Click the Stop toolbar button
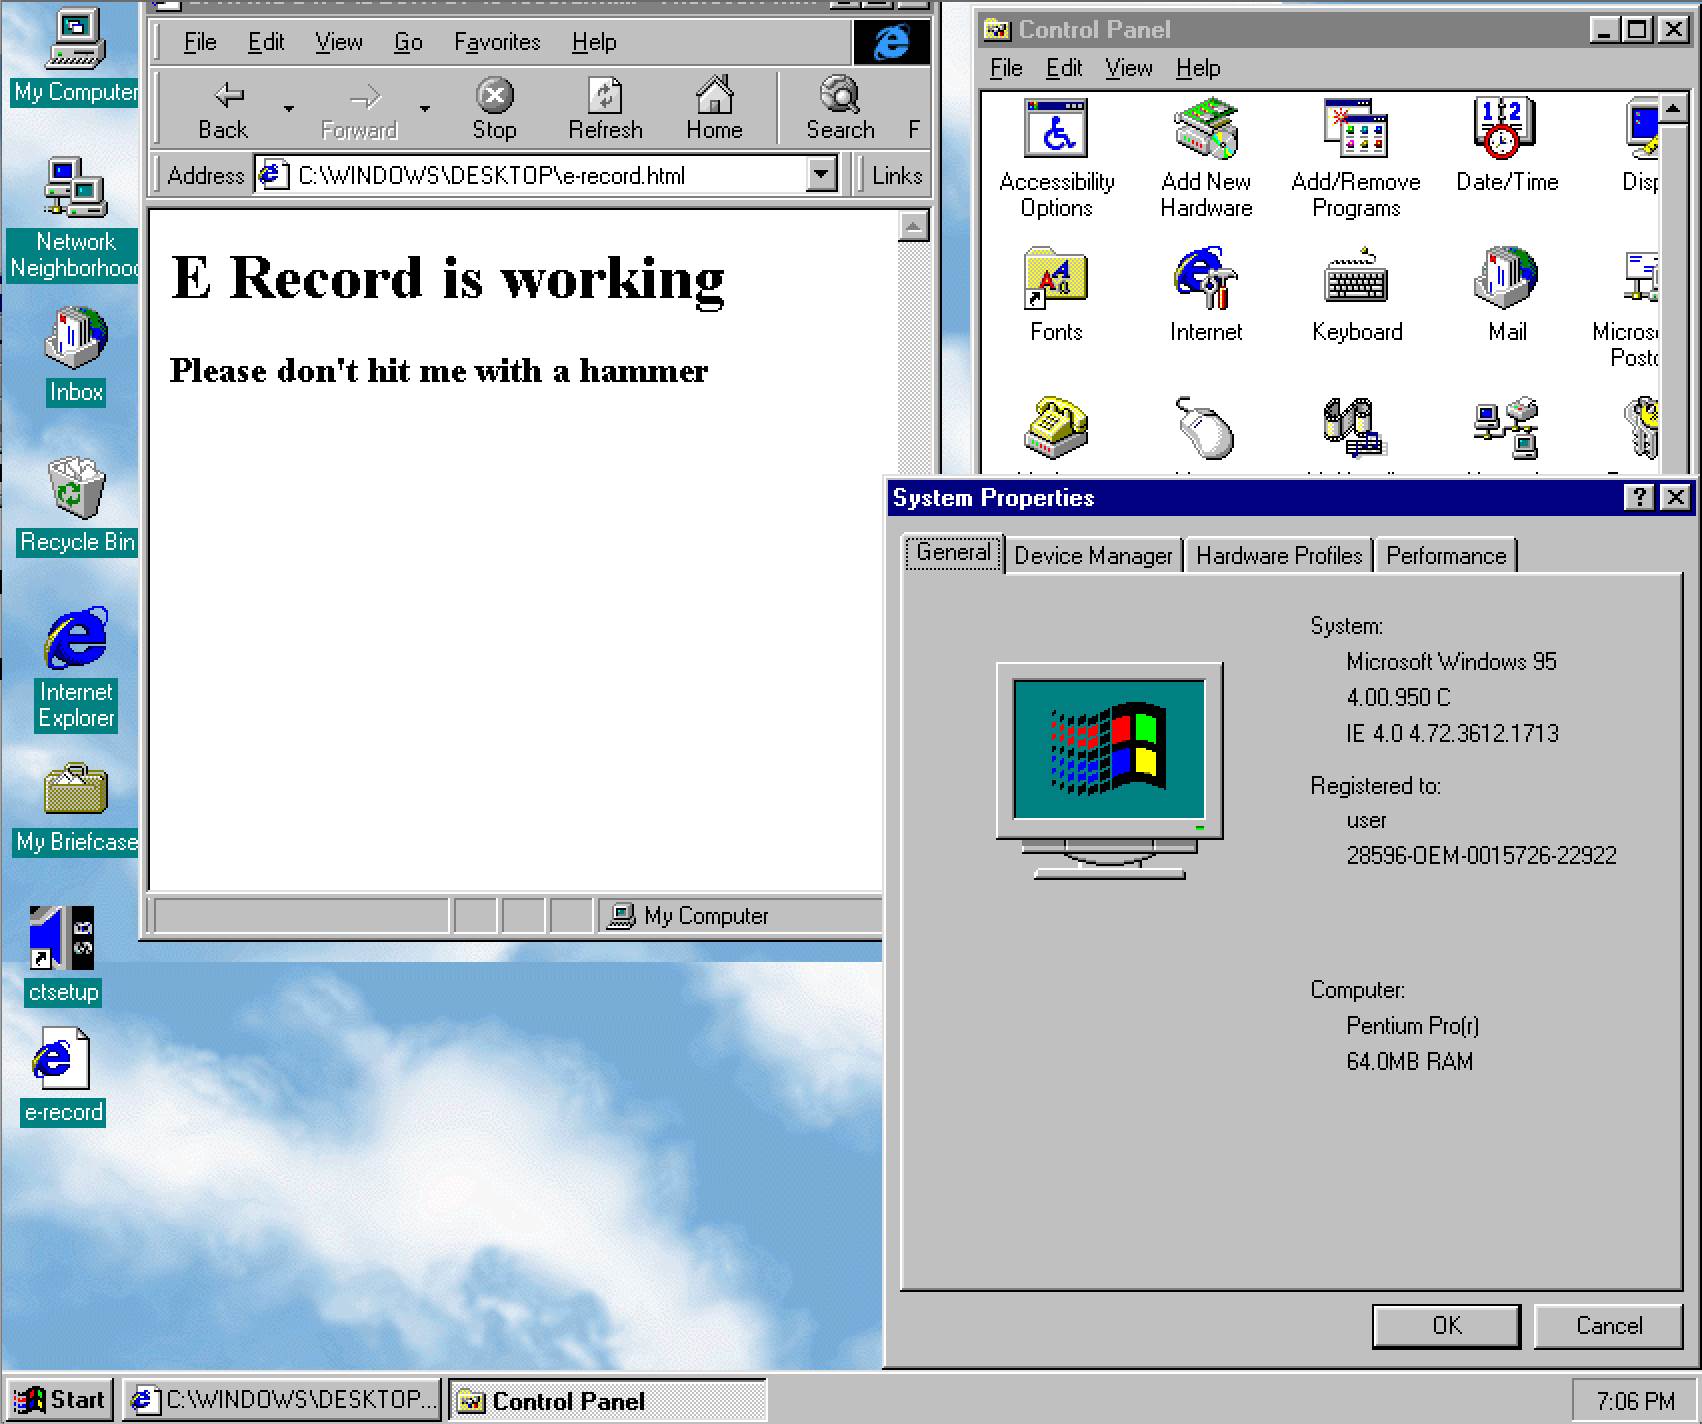Screen dimensions: 1702x1424 494,108
